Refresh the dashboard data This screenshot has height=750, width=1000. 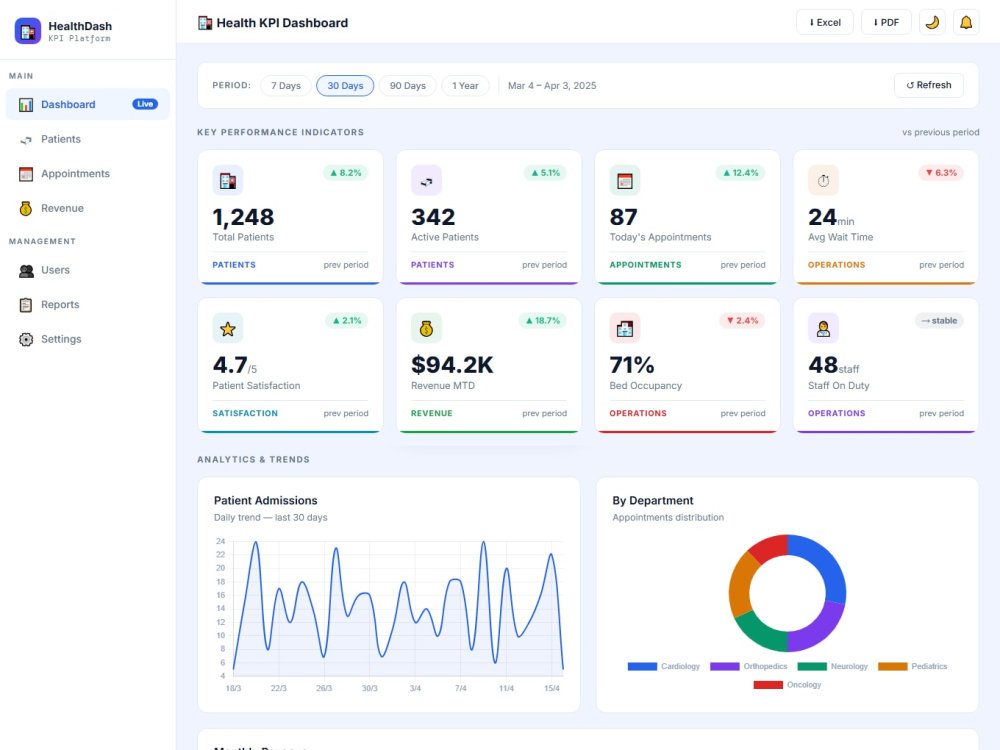point(929,85)
